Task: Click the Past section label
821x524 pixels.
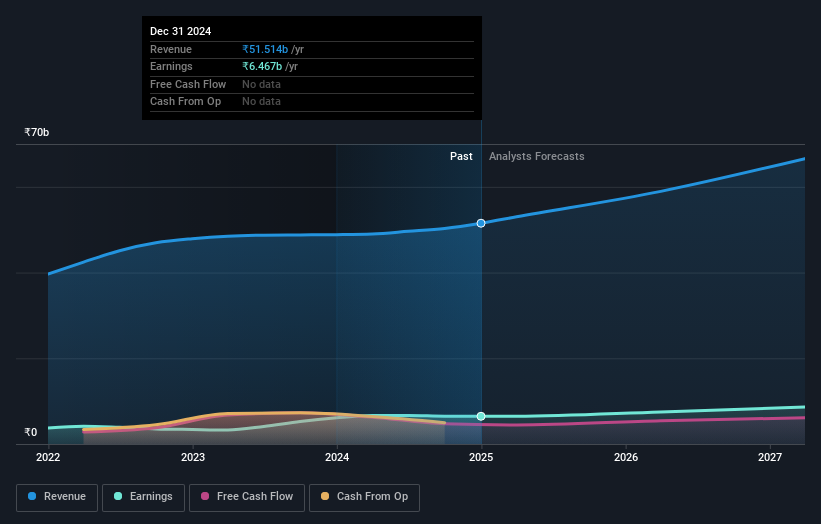Action: click(x=461, y=156)
